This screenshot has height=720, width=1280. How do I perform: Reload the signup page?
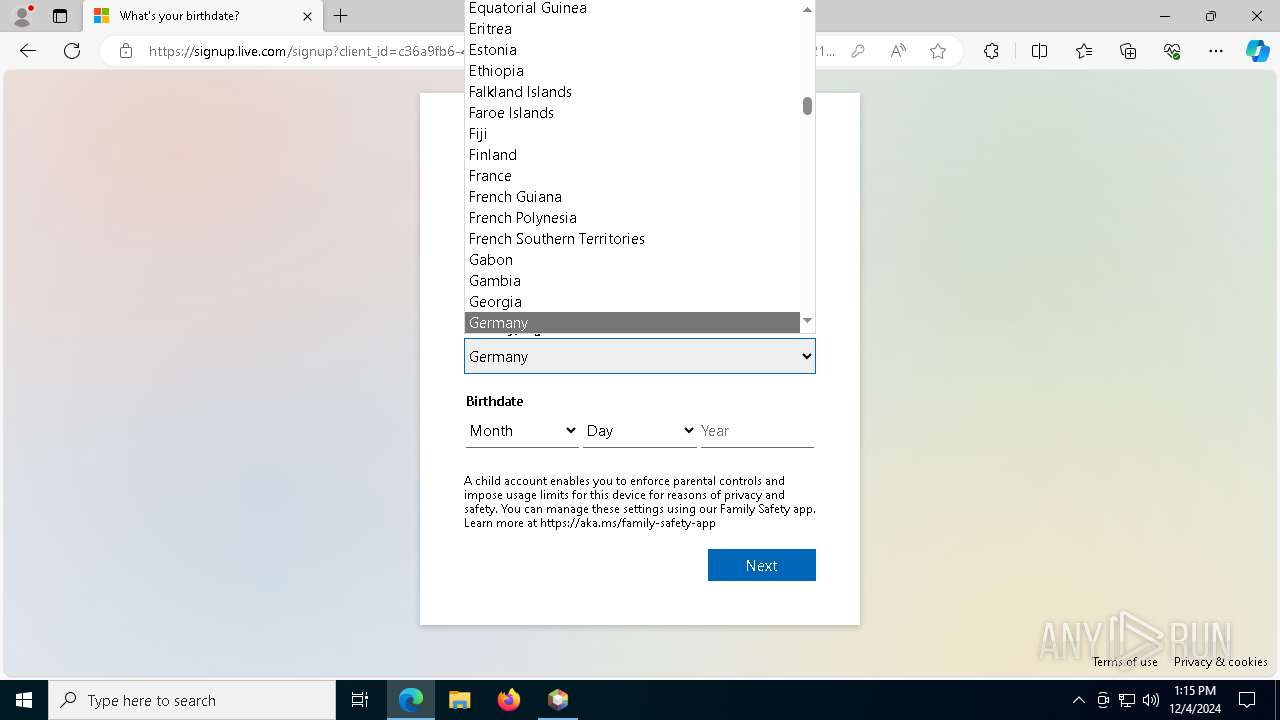tap(72, 51)
